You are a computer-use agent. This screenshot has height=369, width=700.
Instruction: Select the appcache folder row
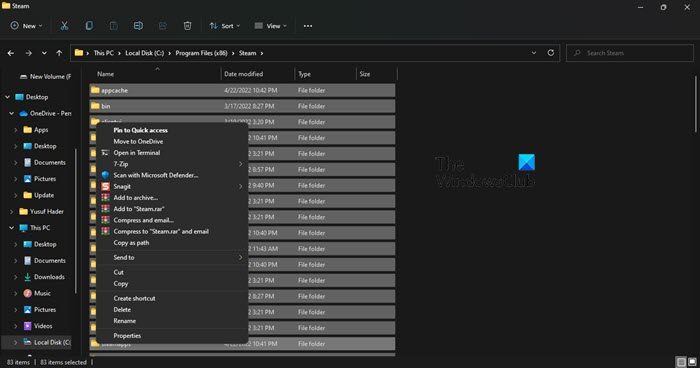tap(242, 91)
